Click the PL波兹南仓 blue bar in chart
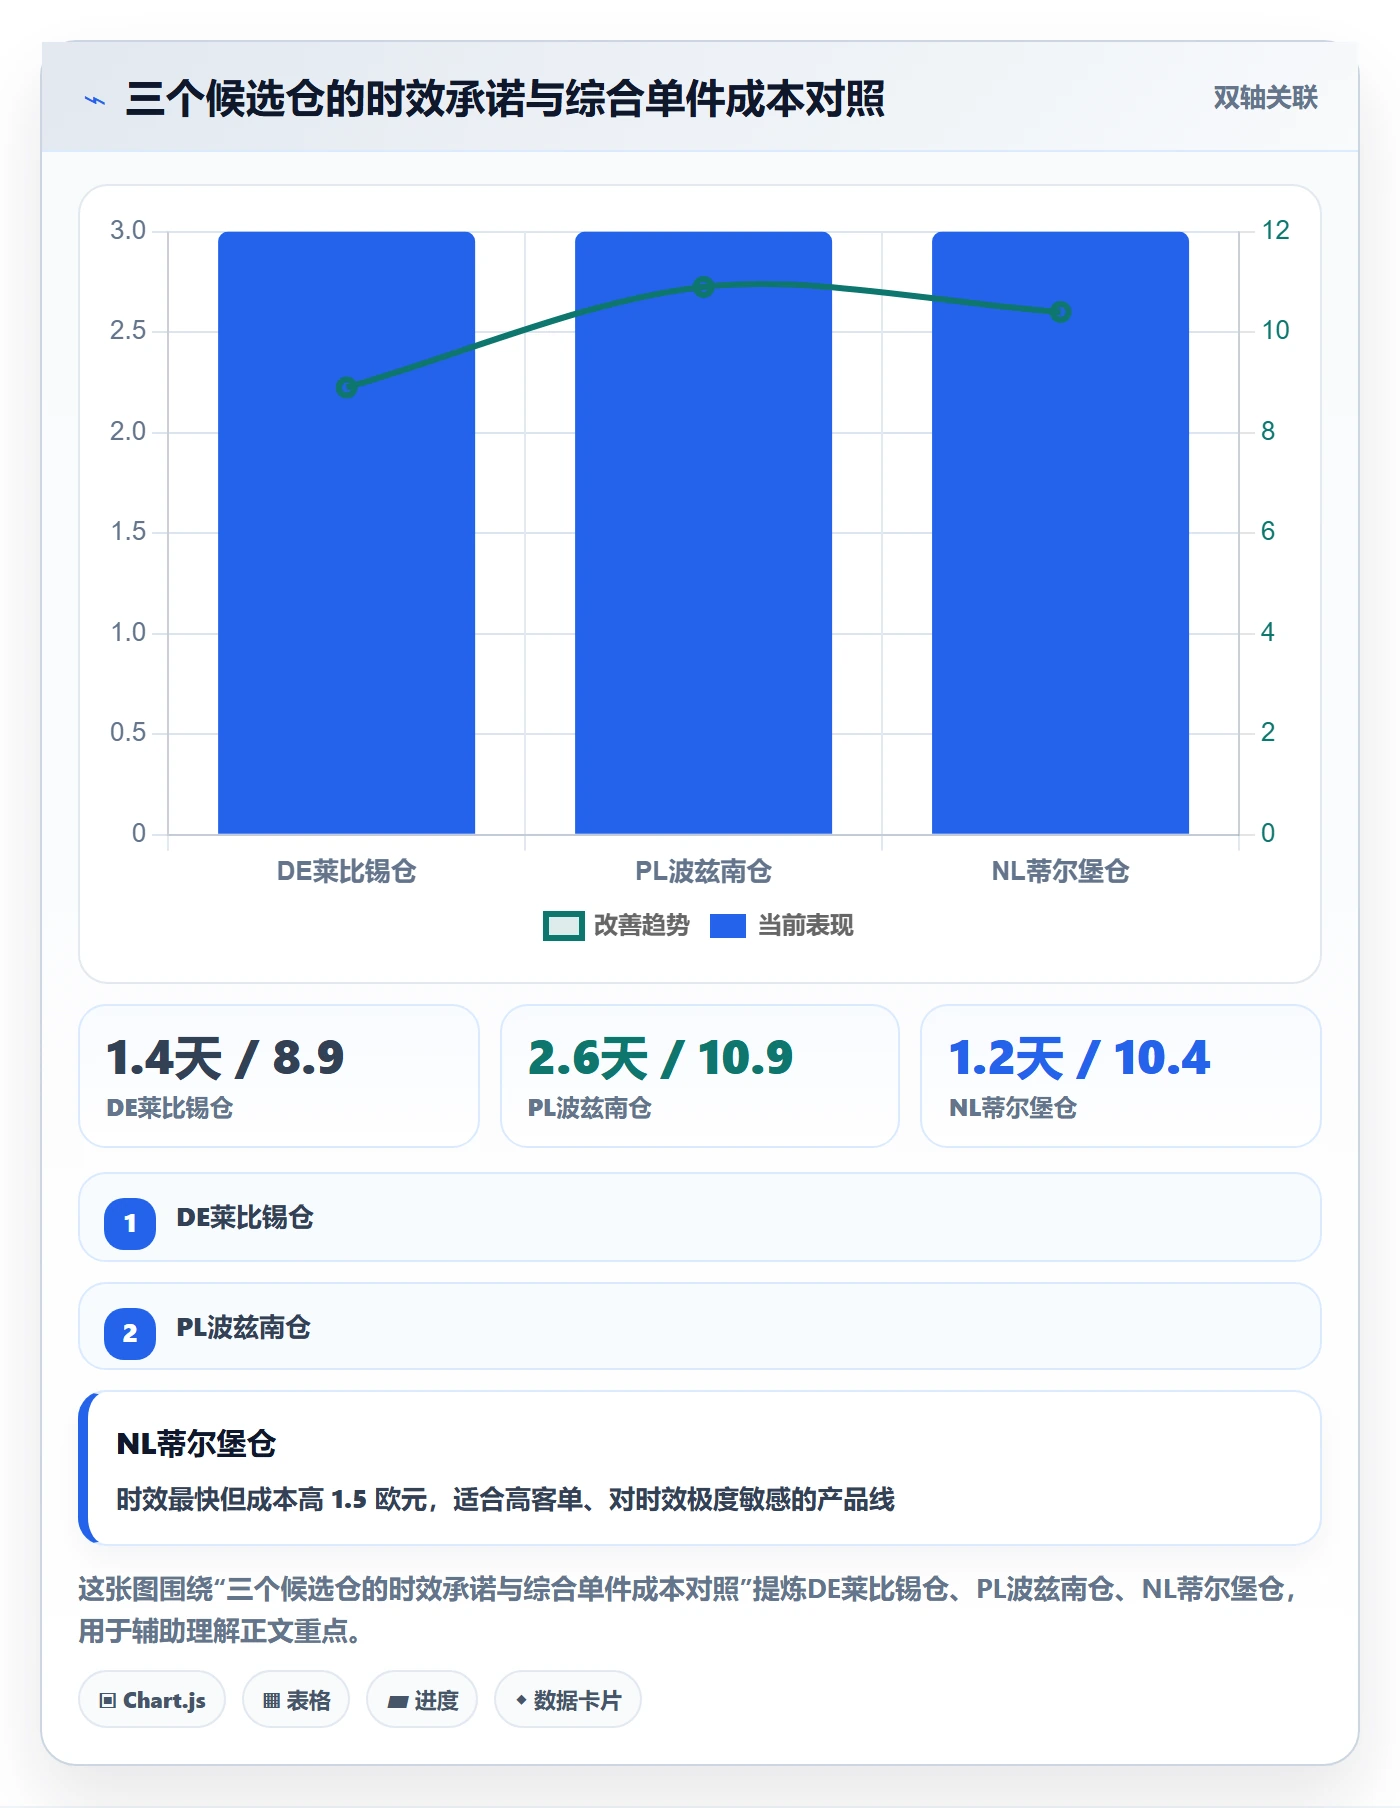This screenshot has width=1400, height=1808. click(704, 533)
